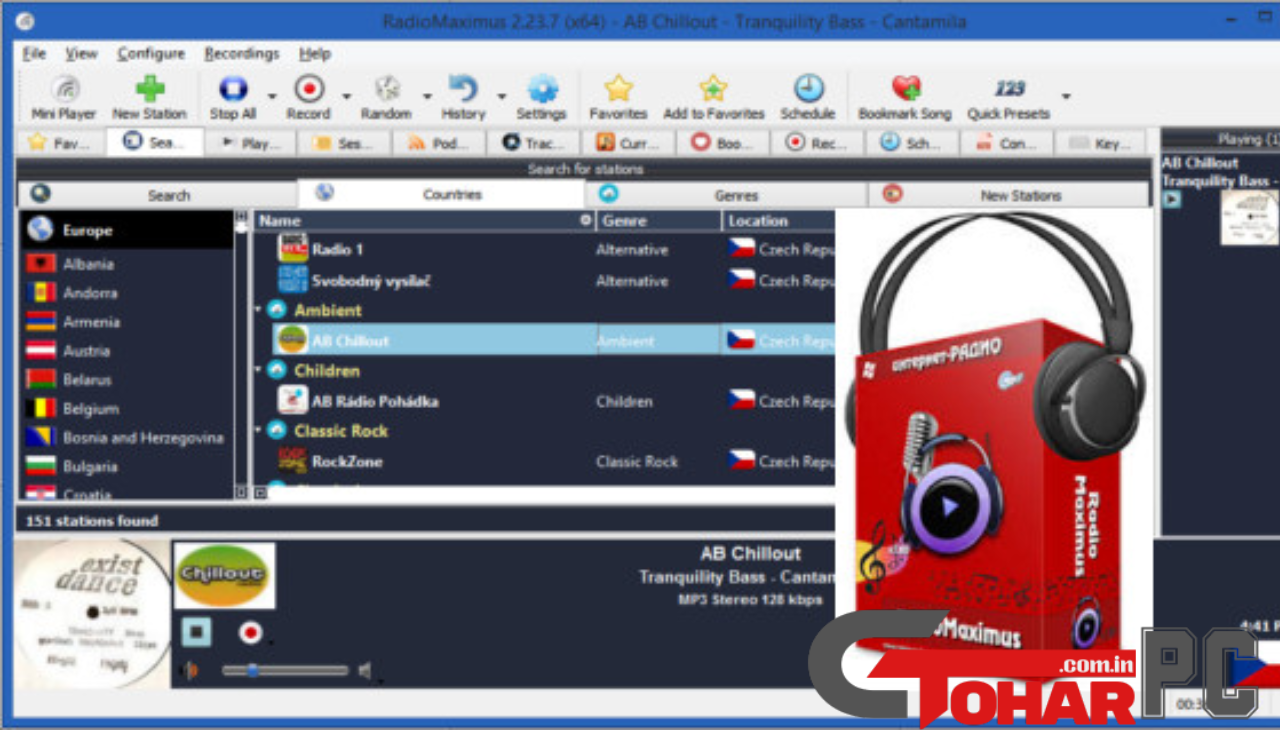The width and height of the screenshot is (1280, 730).
Task: Click the Stop All toolbar button
Action: pyautogui.click(x=232, y=98)
